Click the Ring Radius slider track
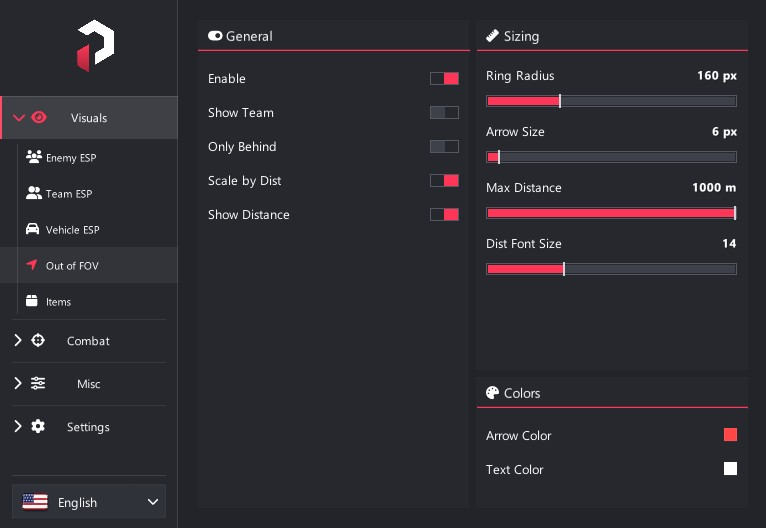 (x=611, y=101)
